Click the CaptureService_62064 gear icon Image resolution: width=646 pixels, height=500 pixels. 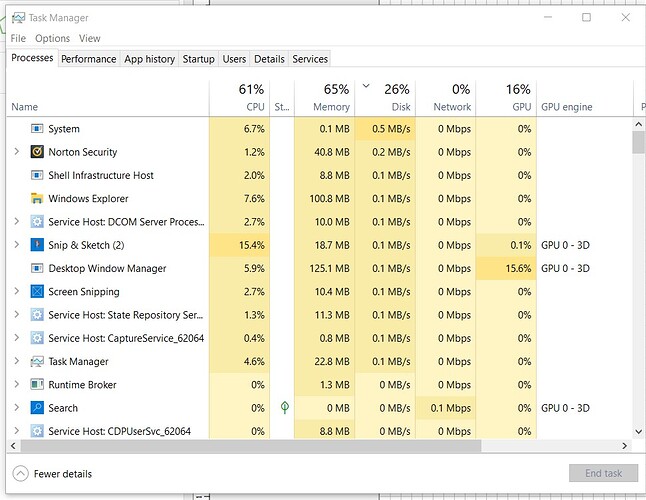[37, 338]
